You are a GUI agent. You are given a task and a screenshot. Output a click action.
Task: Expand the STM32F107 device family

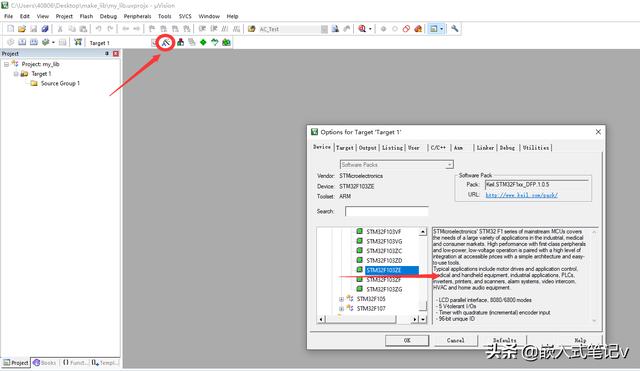[341, 309]
